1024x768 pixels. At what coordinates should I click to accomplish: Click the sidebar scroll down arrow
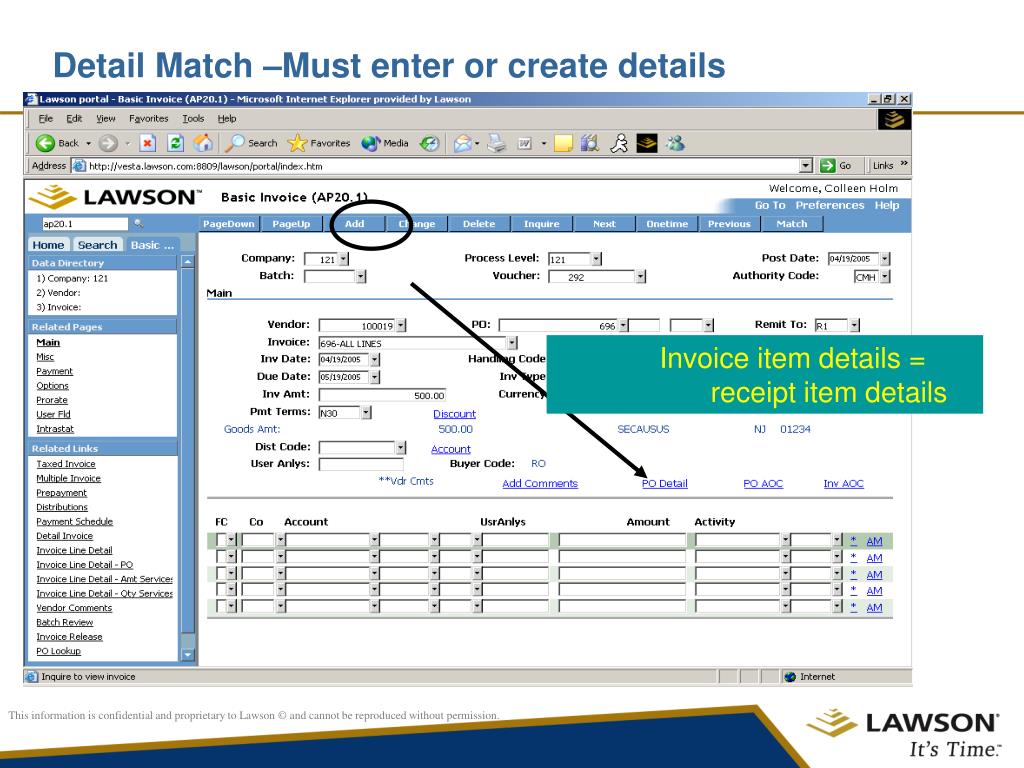(x=187, y=654)
